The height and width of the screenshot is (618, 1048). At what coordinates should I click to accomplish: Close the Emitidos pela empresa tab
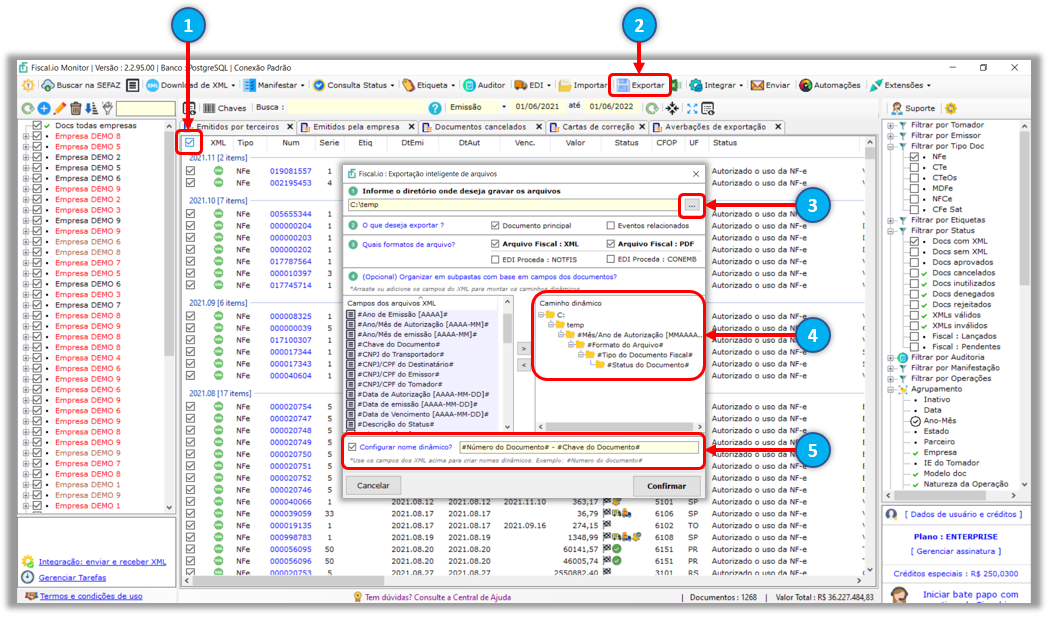(412, 127)
